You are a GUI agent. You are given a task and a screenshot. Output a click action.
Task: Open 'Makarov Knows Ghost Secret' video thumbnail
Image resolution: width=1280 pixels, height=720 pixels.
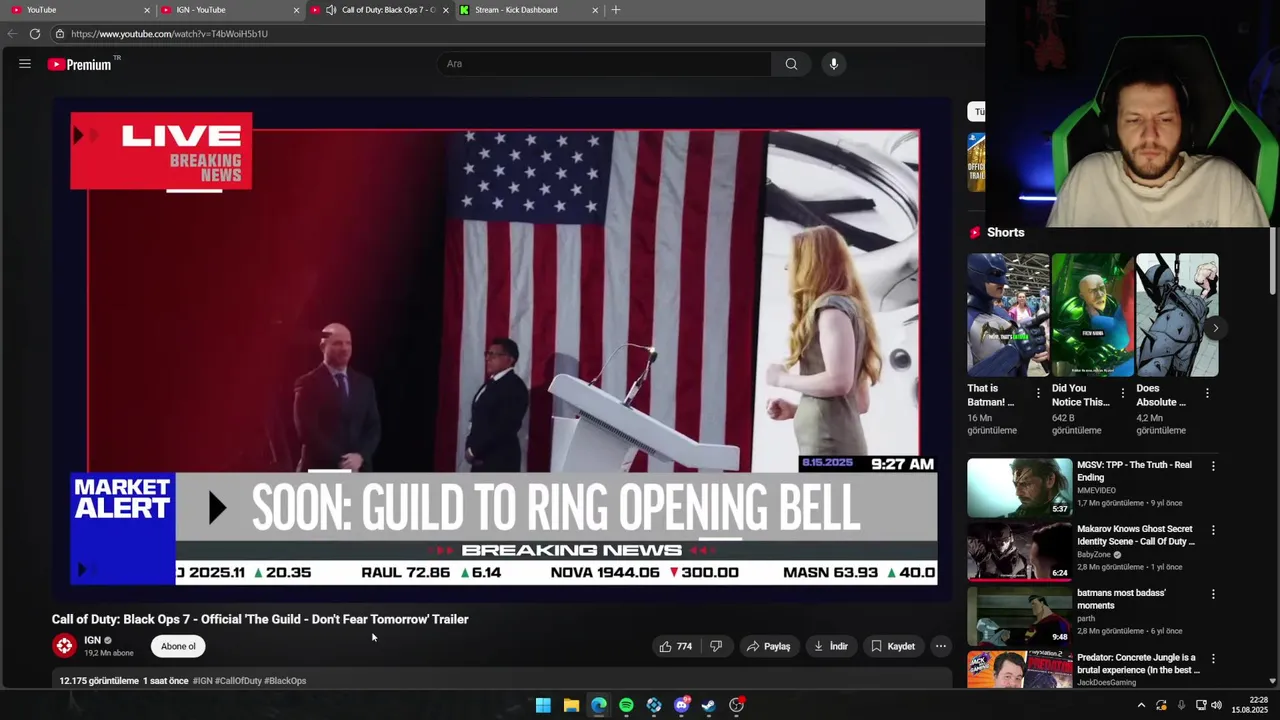click(x=1019, y=552)
